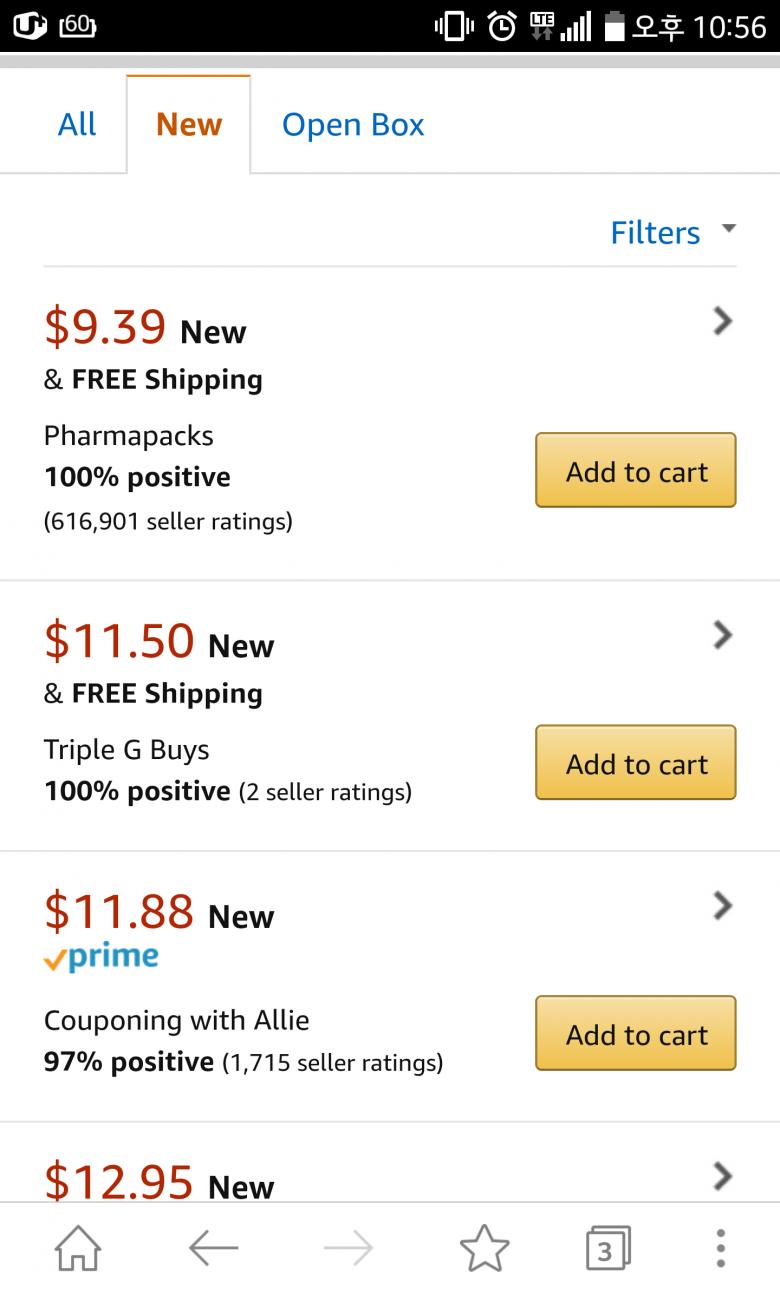Go back using the left arrow icon

[213, 1248]
